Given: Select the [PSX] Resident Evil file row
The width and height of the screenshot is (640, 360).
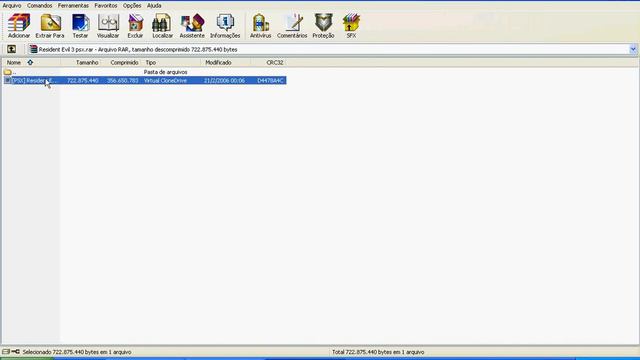Looking at the screenshot, I should click(x=144, y=80).
